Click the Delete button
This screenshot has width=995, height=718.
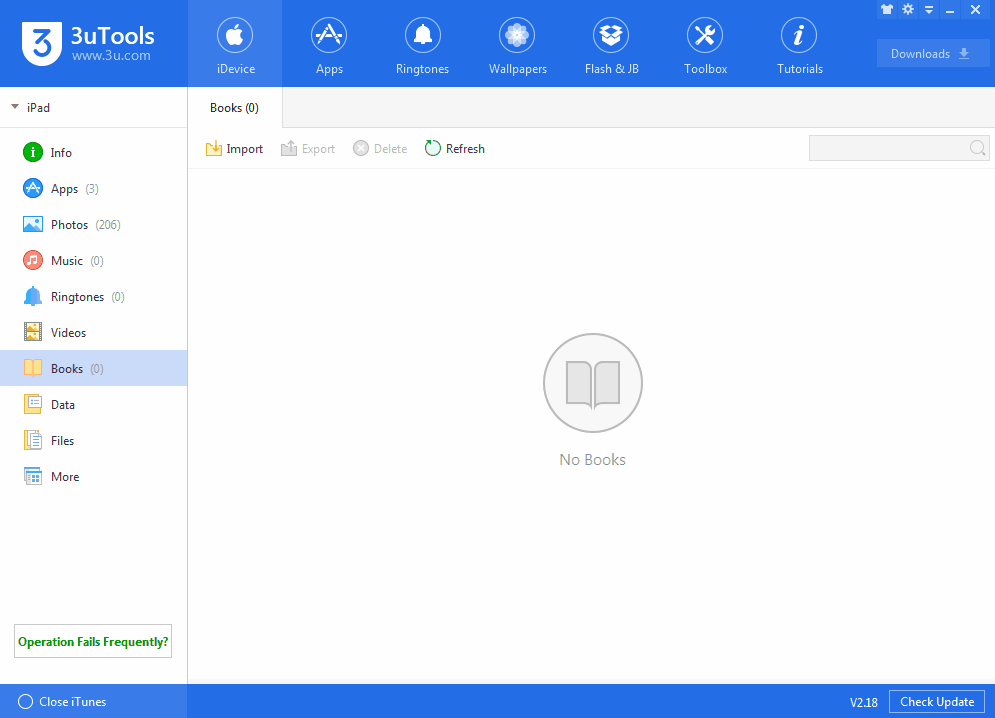[380, 149]
